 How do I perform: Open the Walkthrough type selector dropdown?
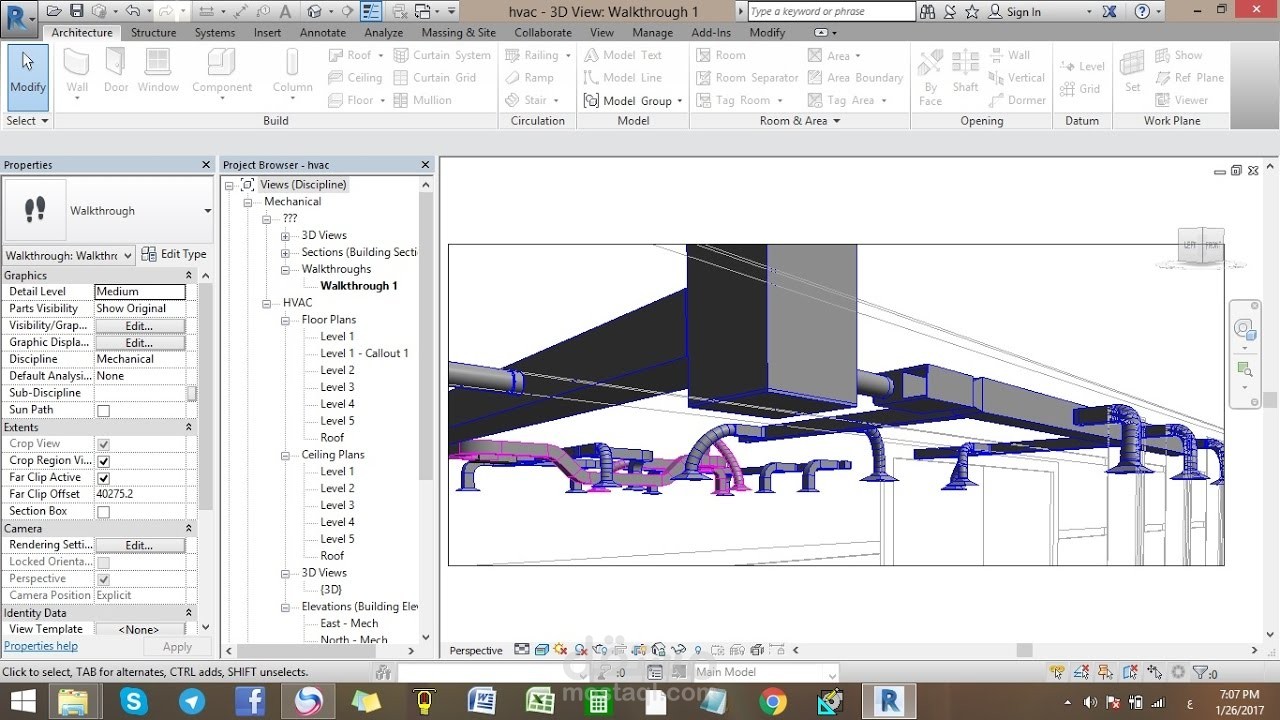[x=208, y=211]
